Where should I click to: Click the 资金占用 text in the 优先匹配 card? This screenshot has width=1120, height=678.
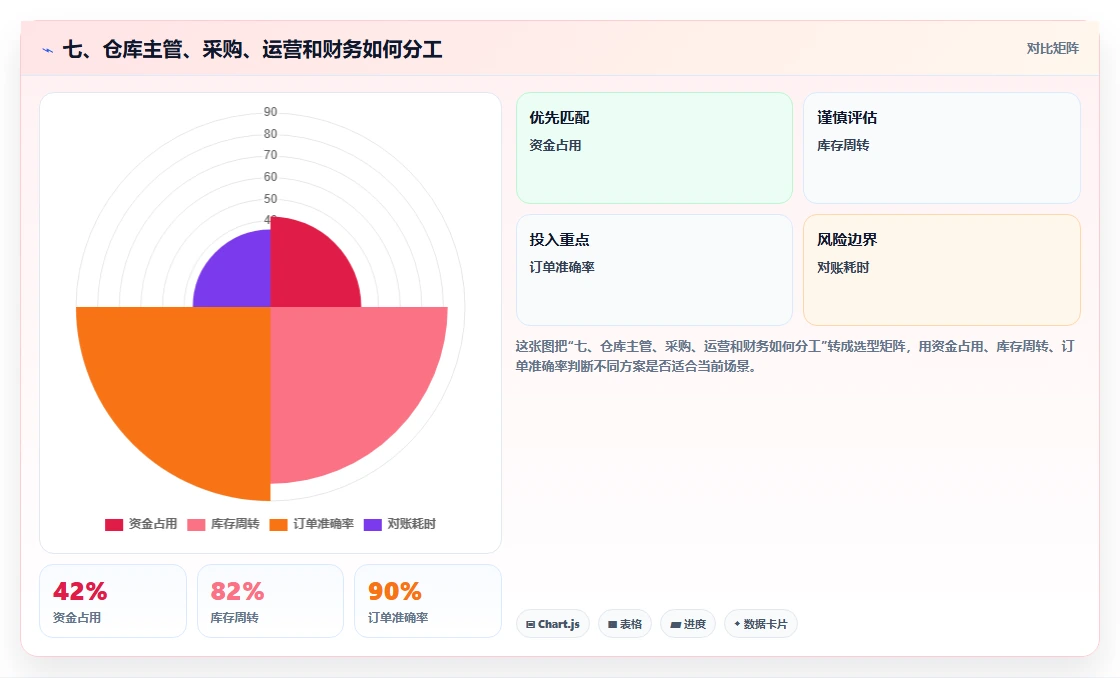pos(555,145)
